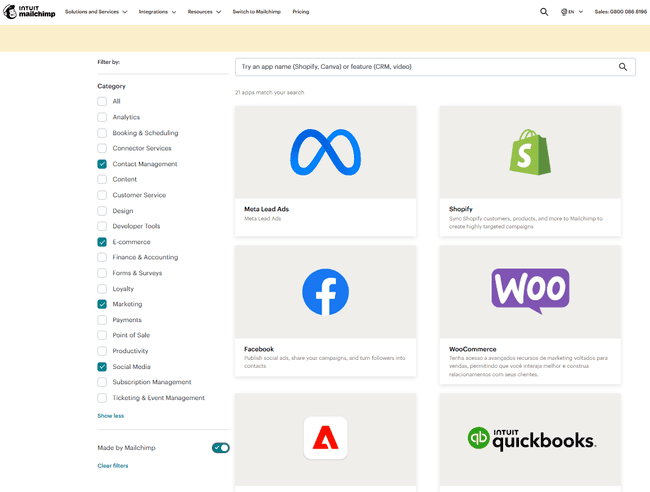Check Subscription Management box
The height and width of the screenshot is (492, 650).
(x=102, y=382)
